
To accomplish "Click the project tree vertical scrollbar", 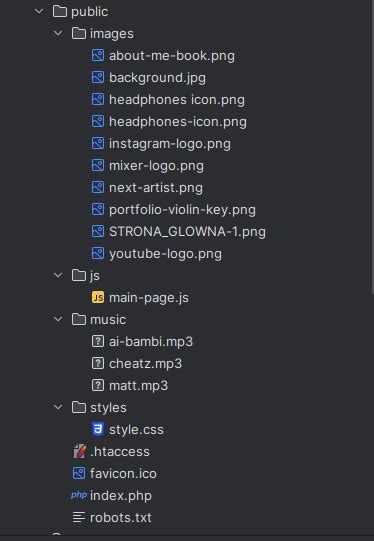I will point(372,147).
